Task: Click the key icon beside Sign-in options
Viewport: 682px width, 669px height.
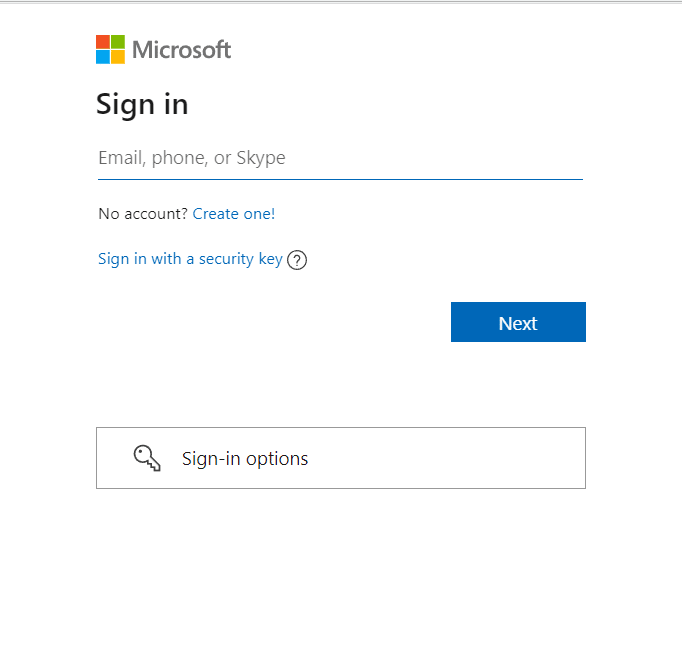Action: point(147,458)
